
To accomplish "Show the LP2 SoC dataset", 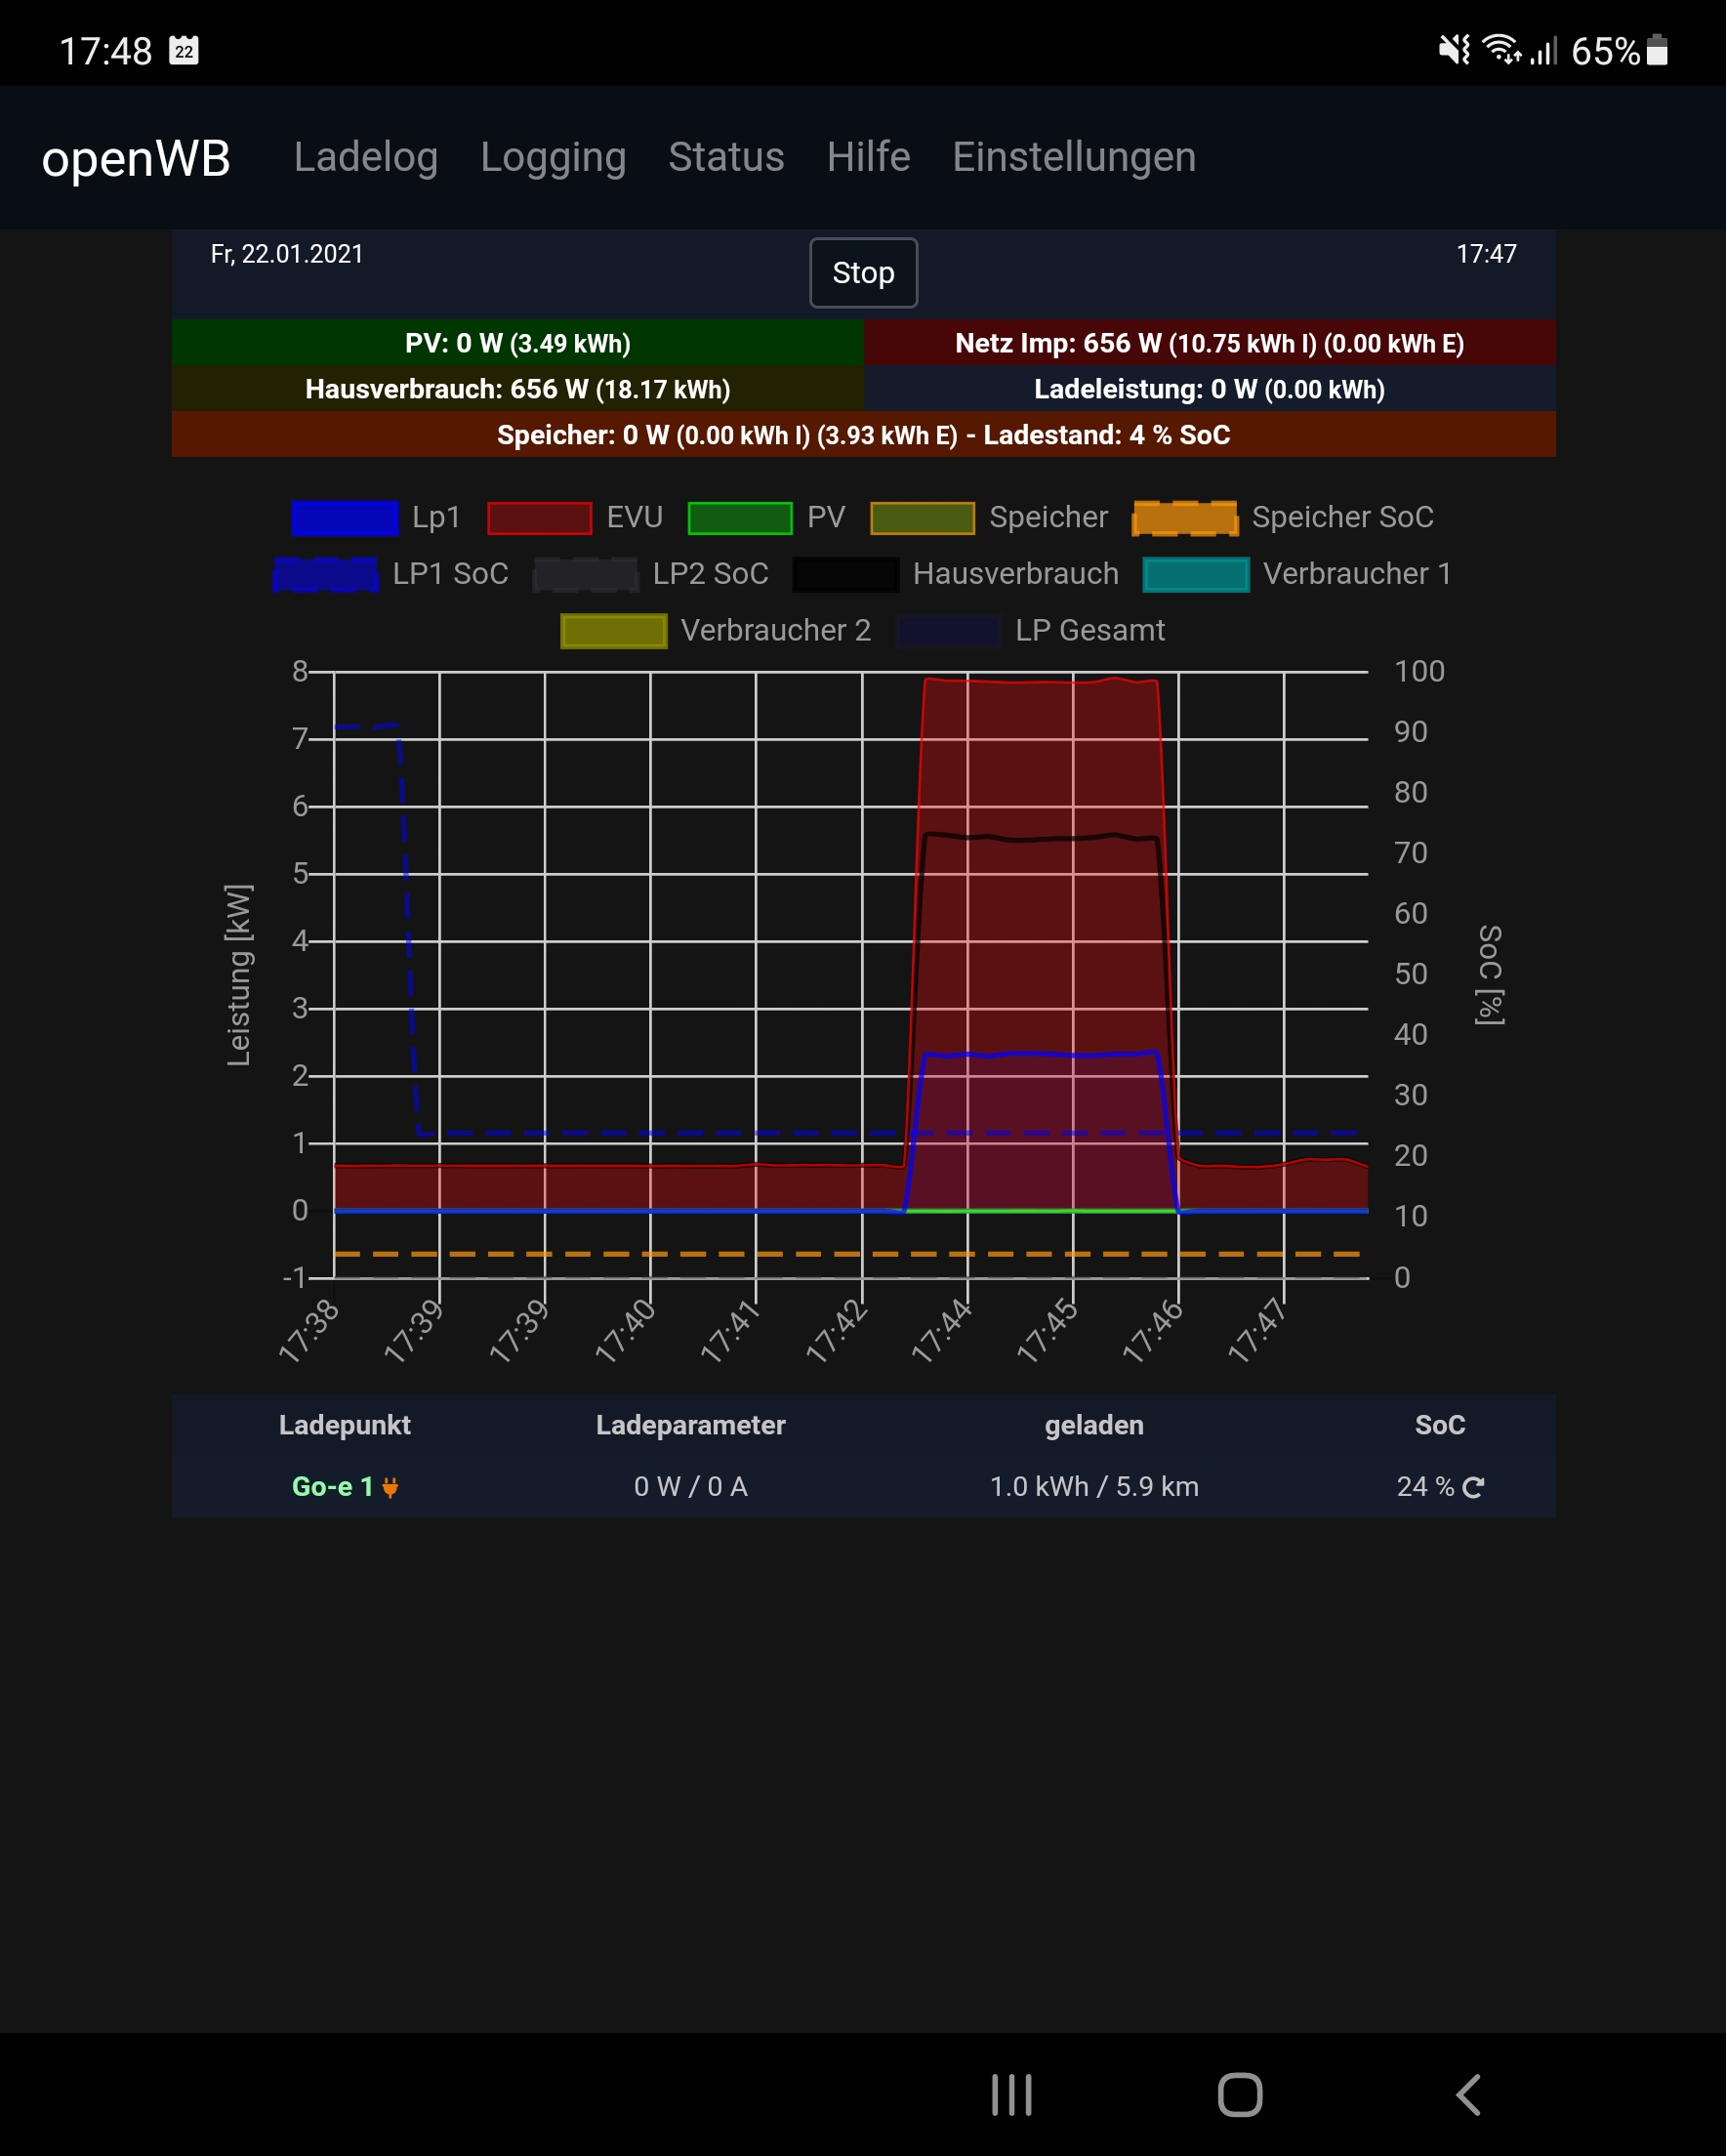I will pyautogui.click(x=586, y=575).
